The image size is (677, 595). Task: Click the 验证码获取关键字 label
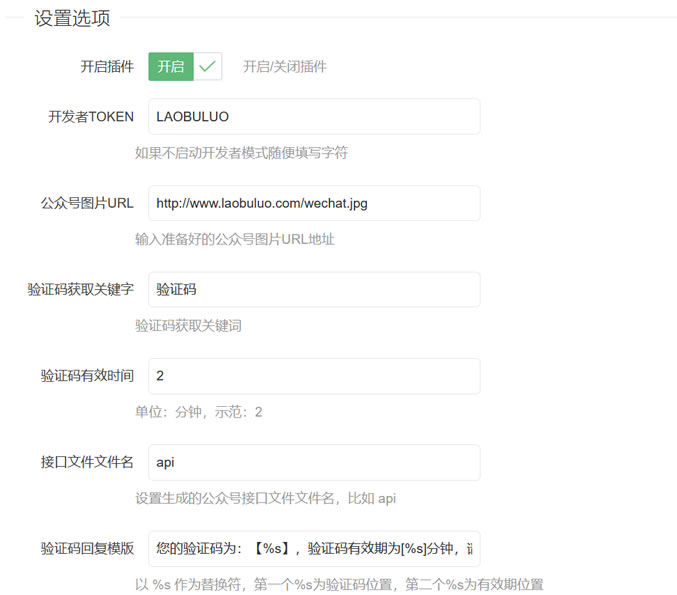click(80, 290)
